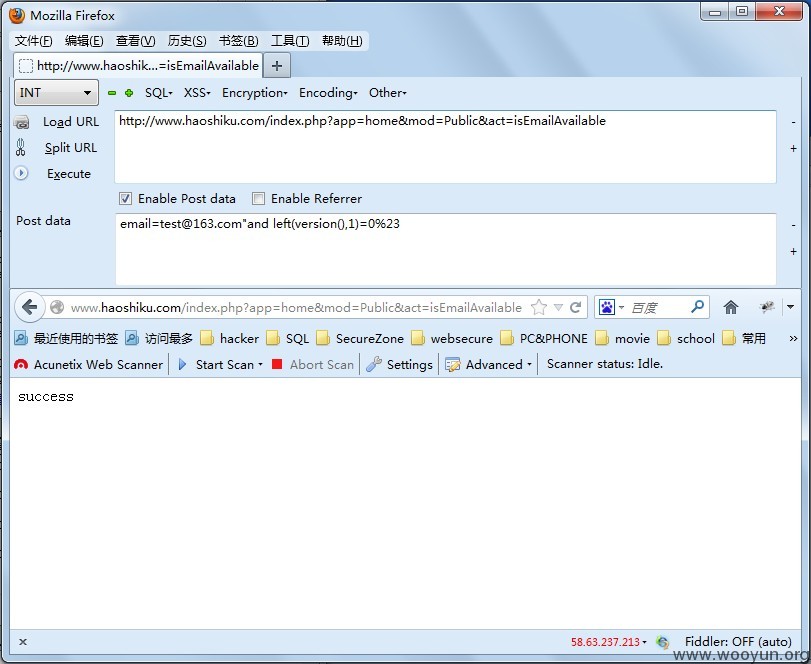
Task: Open 访问最多 bookmarks
Action: click(x=159, y=338)
